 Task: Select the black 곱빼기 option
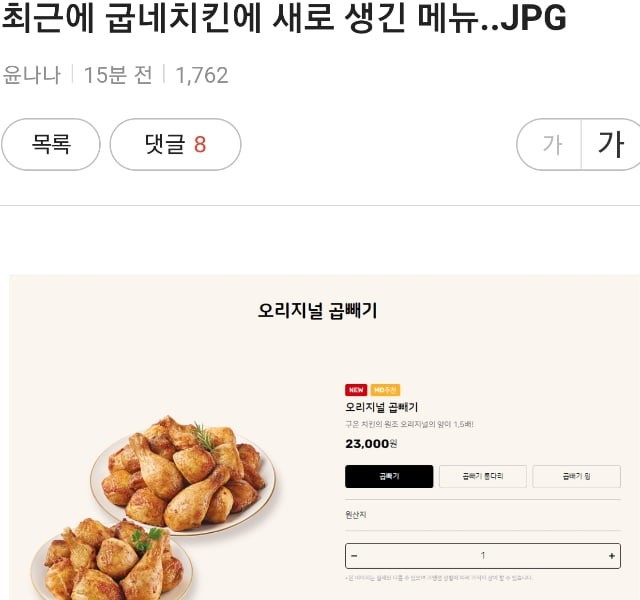(389, 476)
